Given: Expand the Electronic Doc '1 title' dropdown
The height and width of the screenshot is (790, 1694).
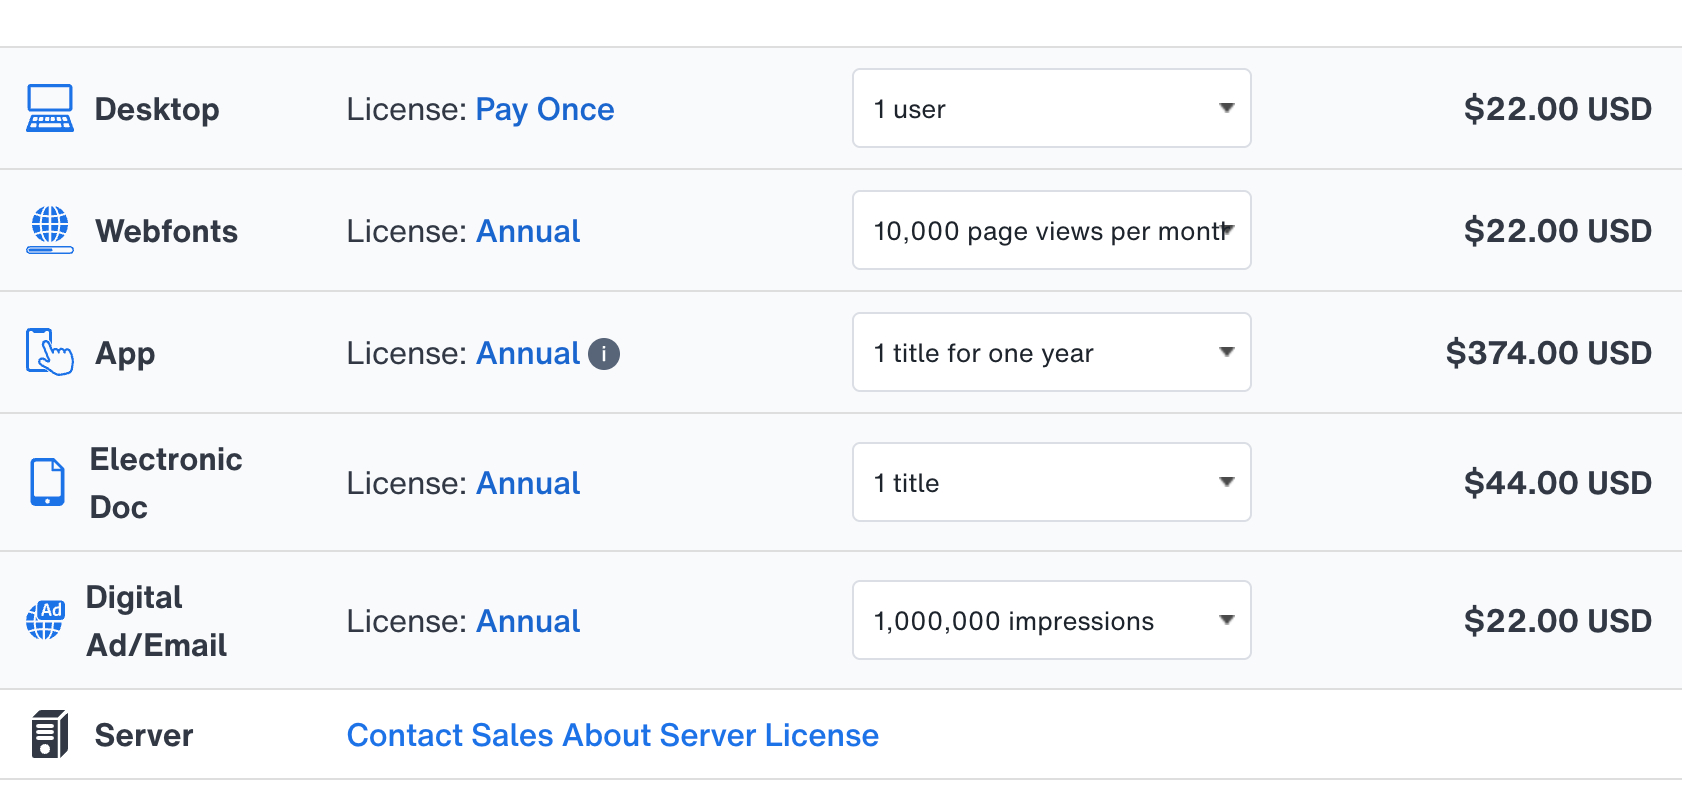Looking at the screenshot, I should point(1051,483).
